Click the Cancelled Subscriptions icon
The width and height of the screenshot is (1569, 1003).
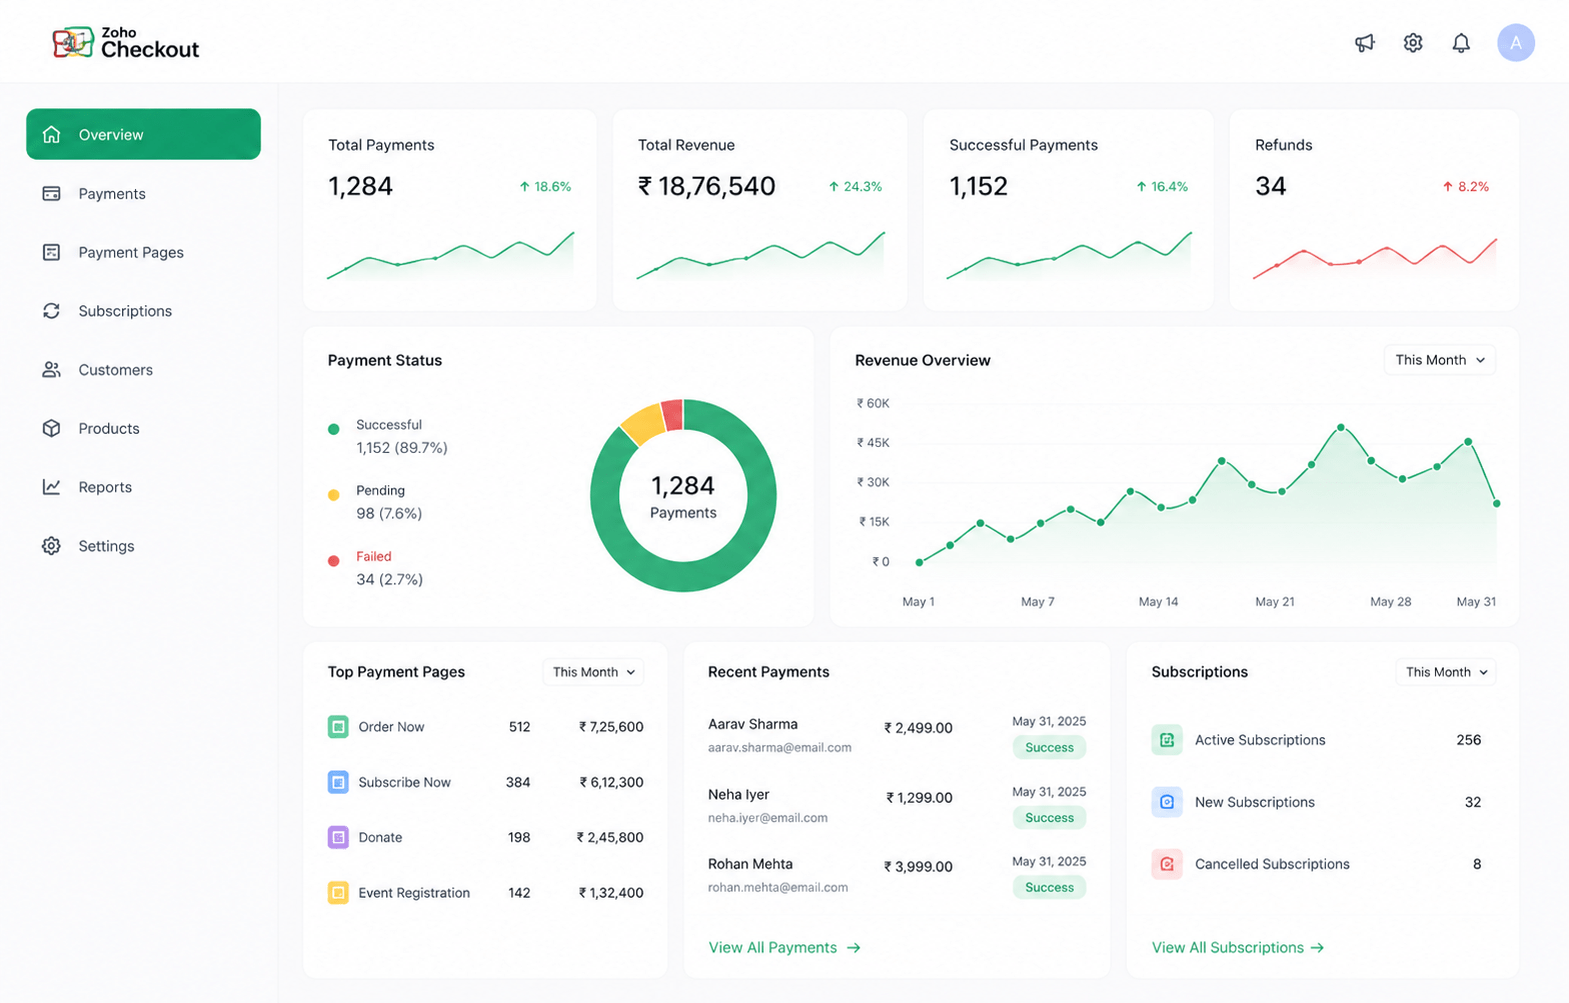[1167, 864]
